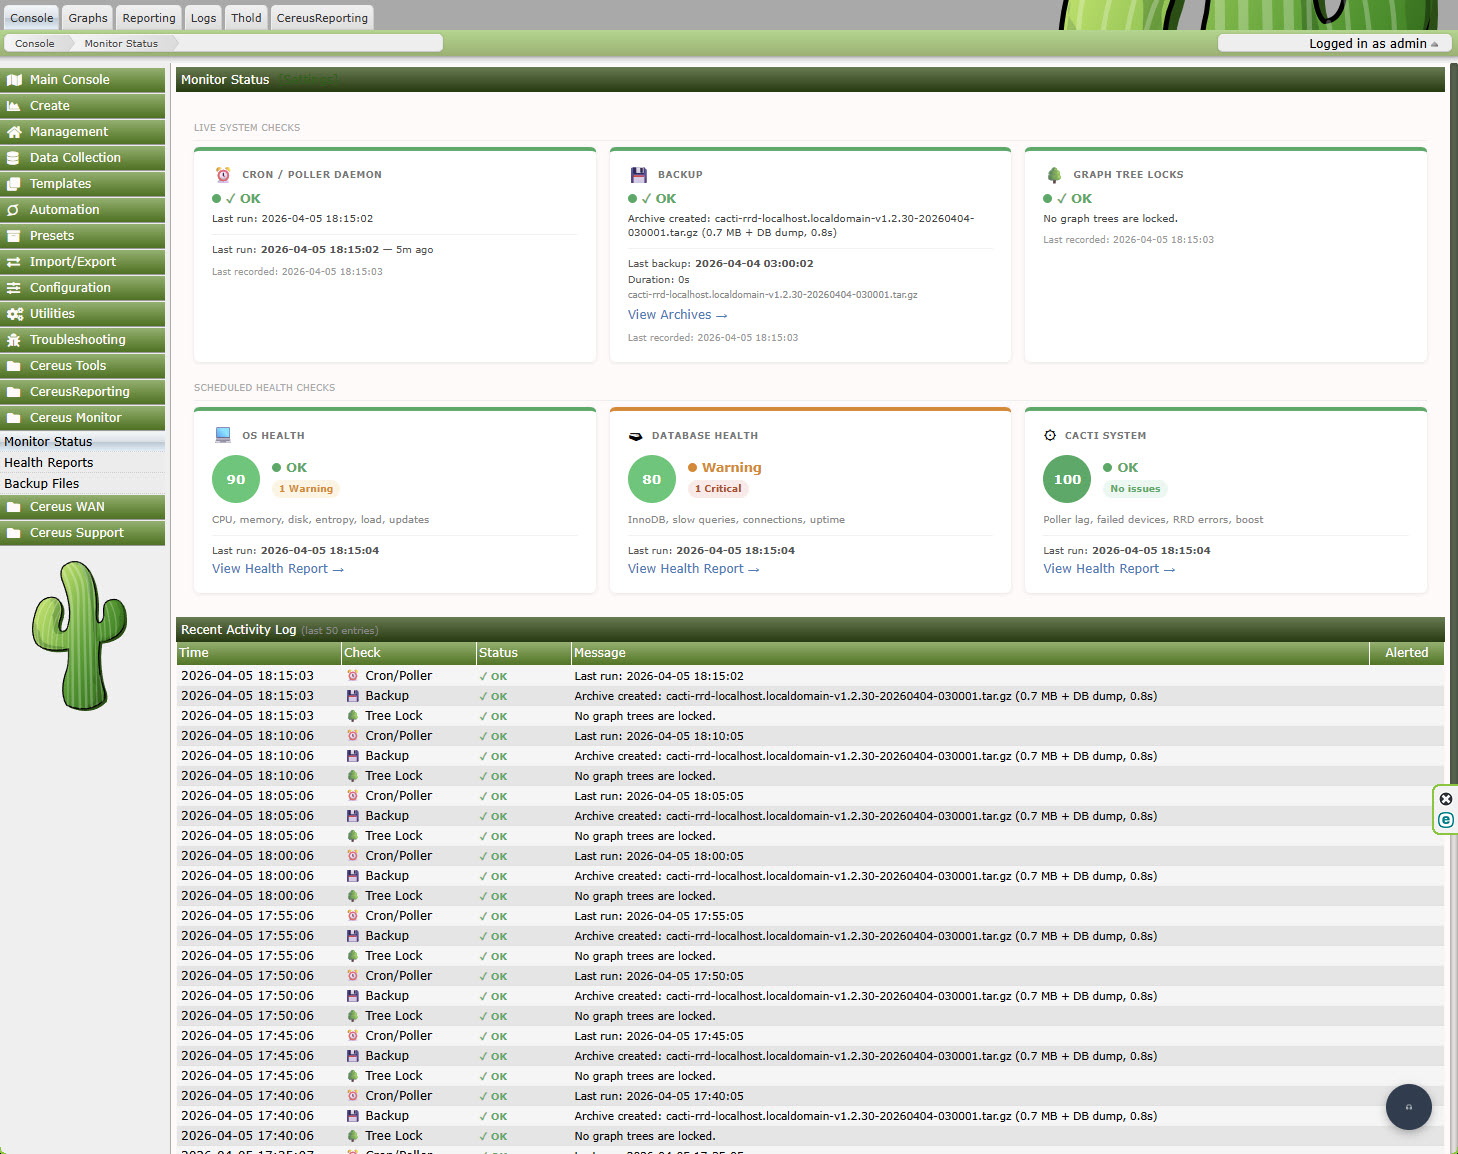Click the Cacti System gear icon

coord(1049,435)
